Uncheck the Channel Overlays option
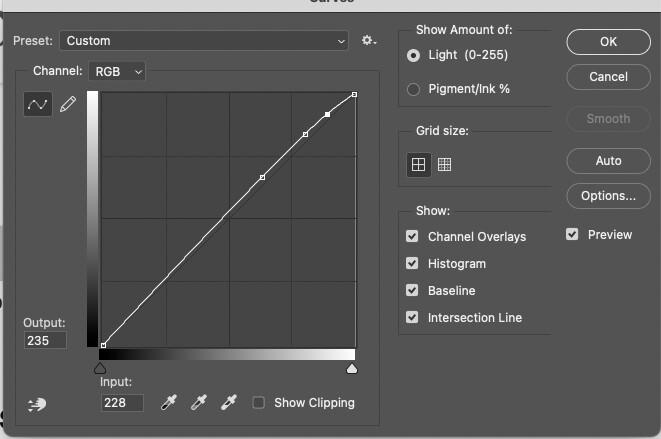This screenshot has height=439, width=661. [412, 237]
